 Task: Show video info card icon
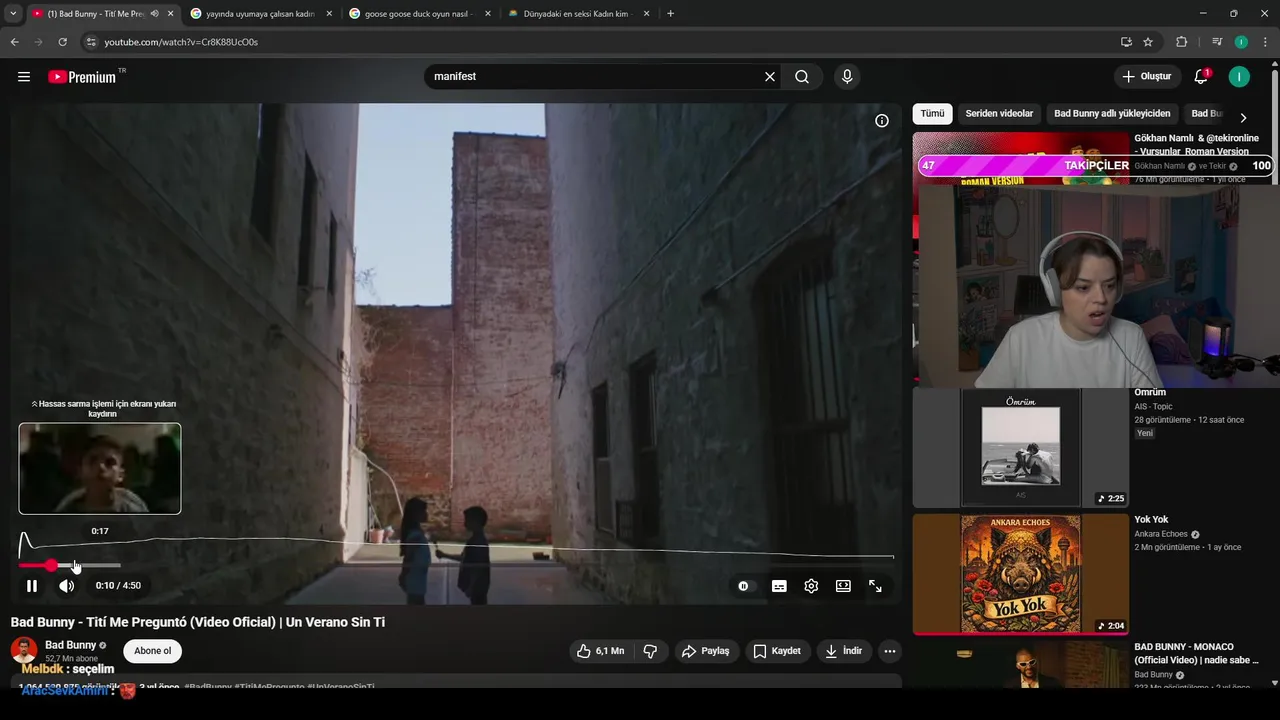882,121
